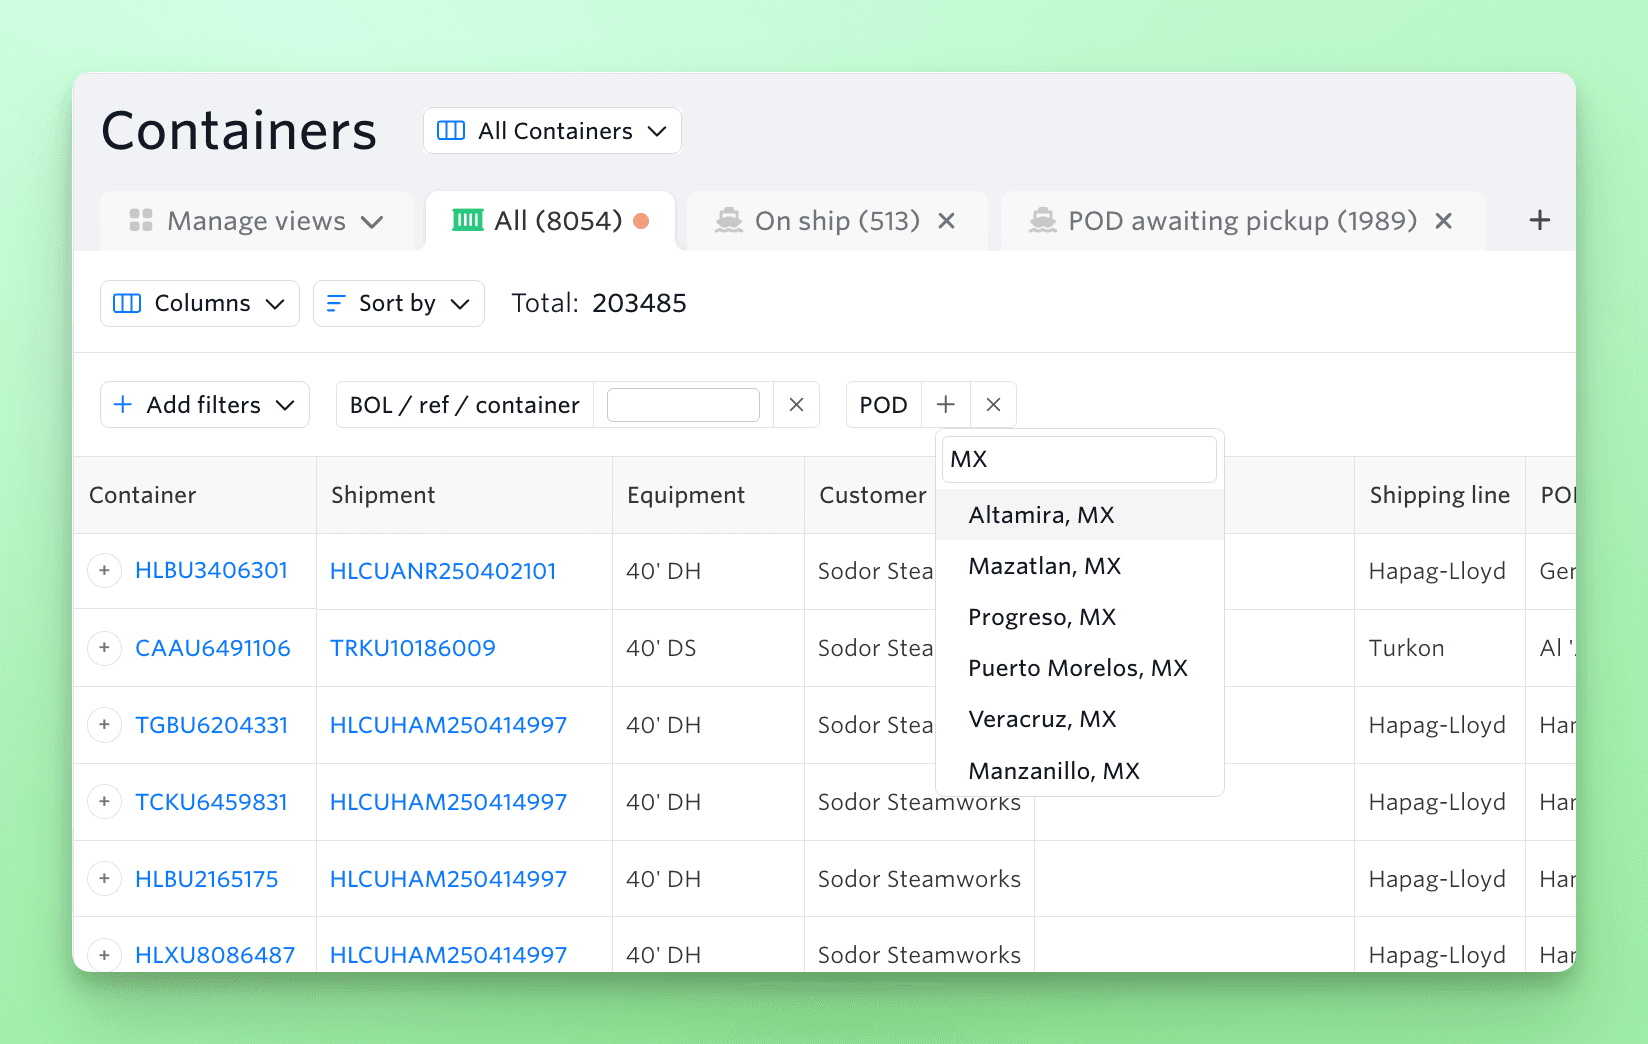1648x1044 pixels.
Task: Open the Sort by dropdown
Action: (398, 304)
